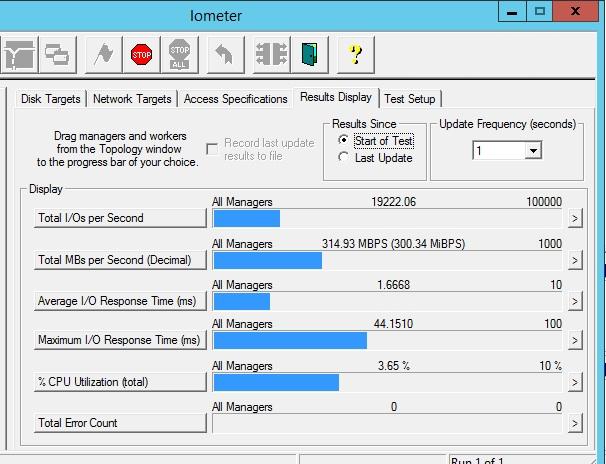Expand details arrow for Total MBs per Second
The height and width of the screenshot is (464, 606).
tap(575, 260)
